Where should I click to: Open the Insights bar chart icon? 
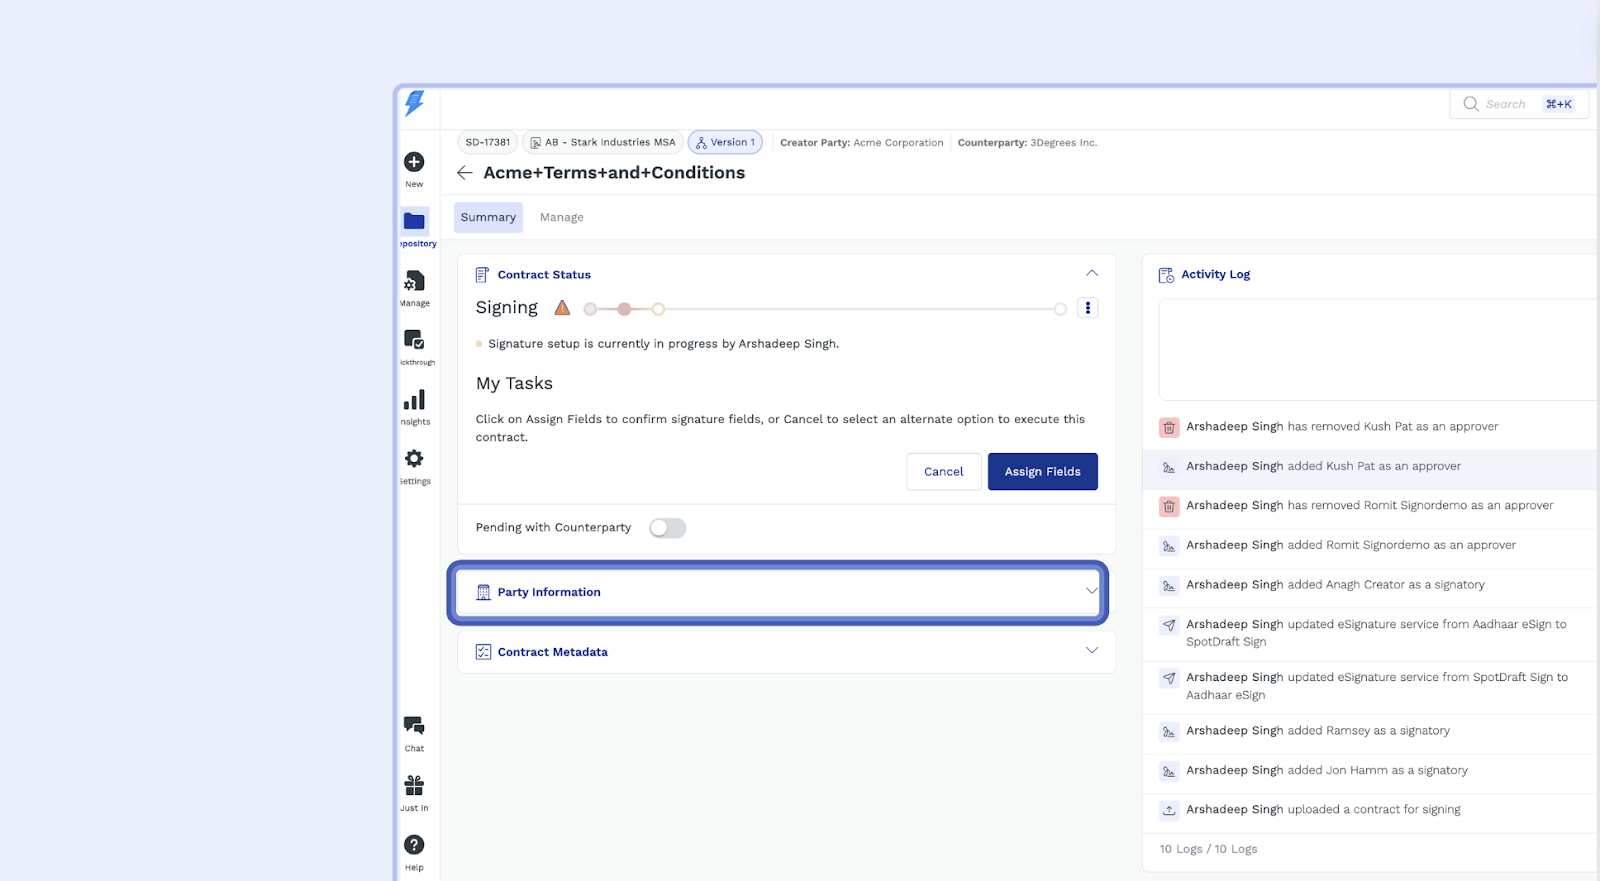[414, 400]
